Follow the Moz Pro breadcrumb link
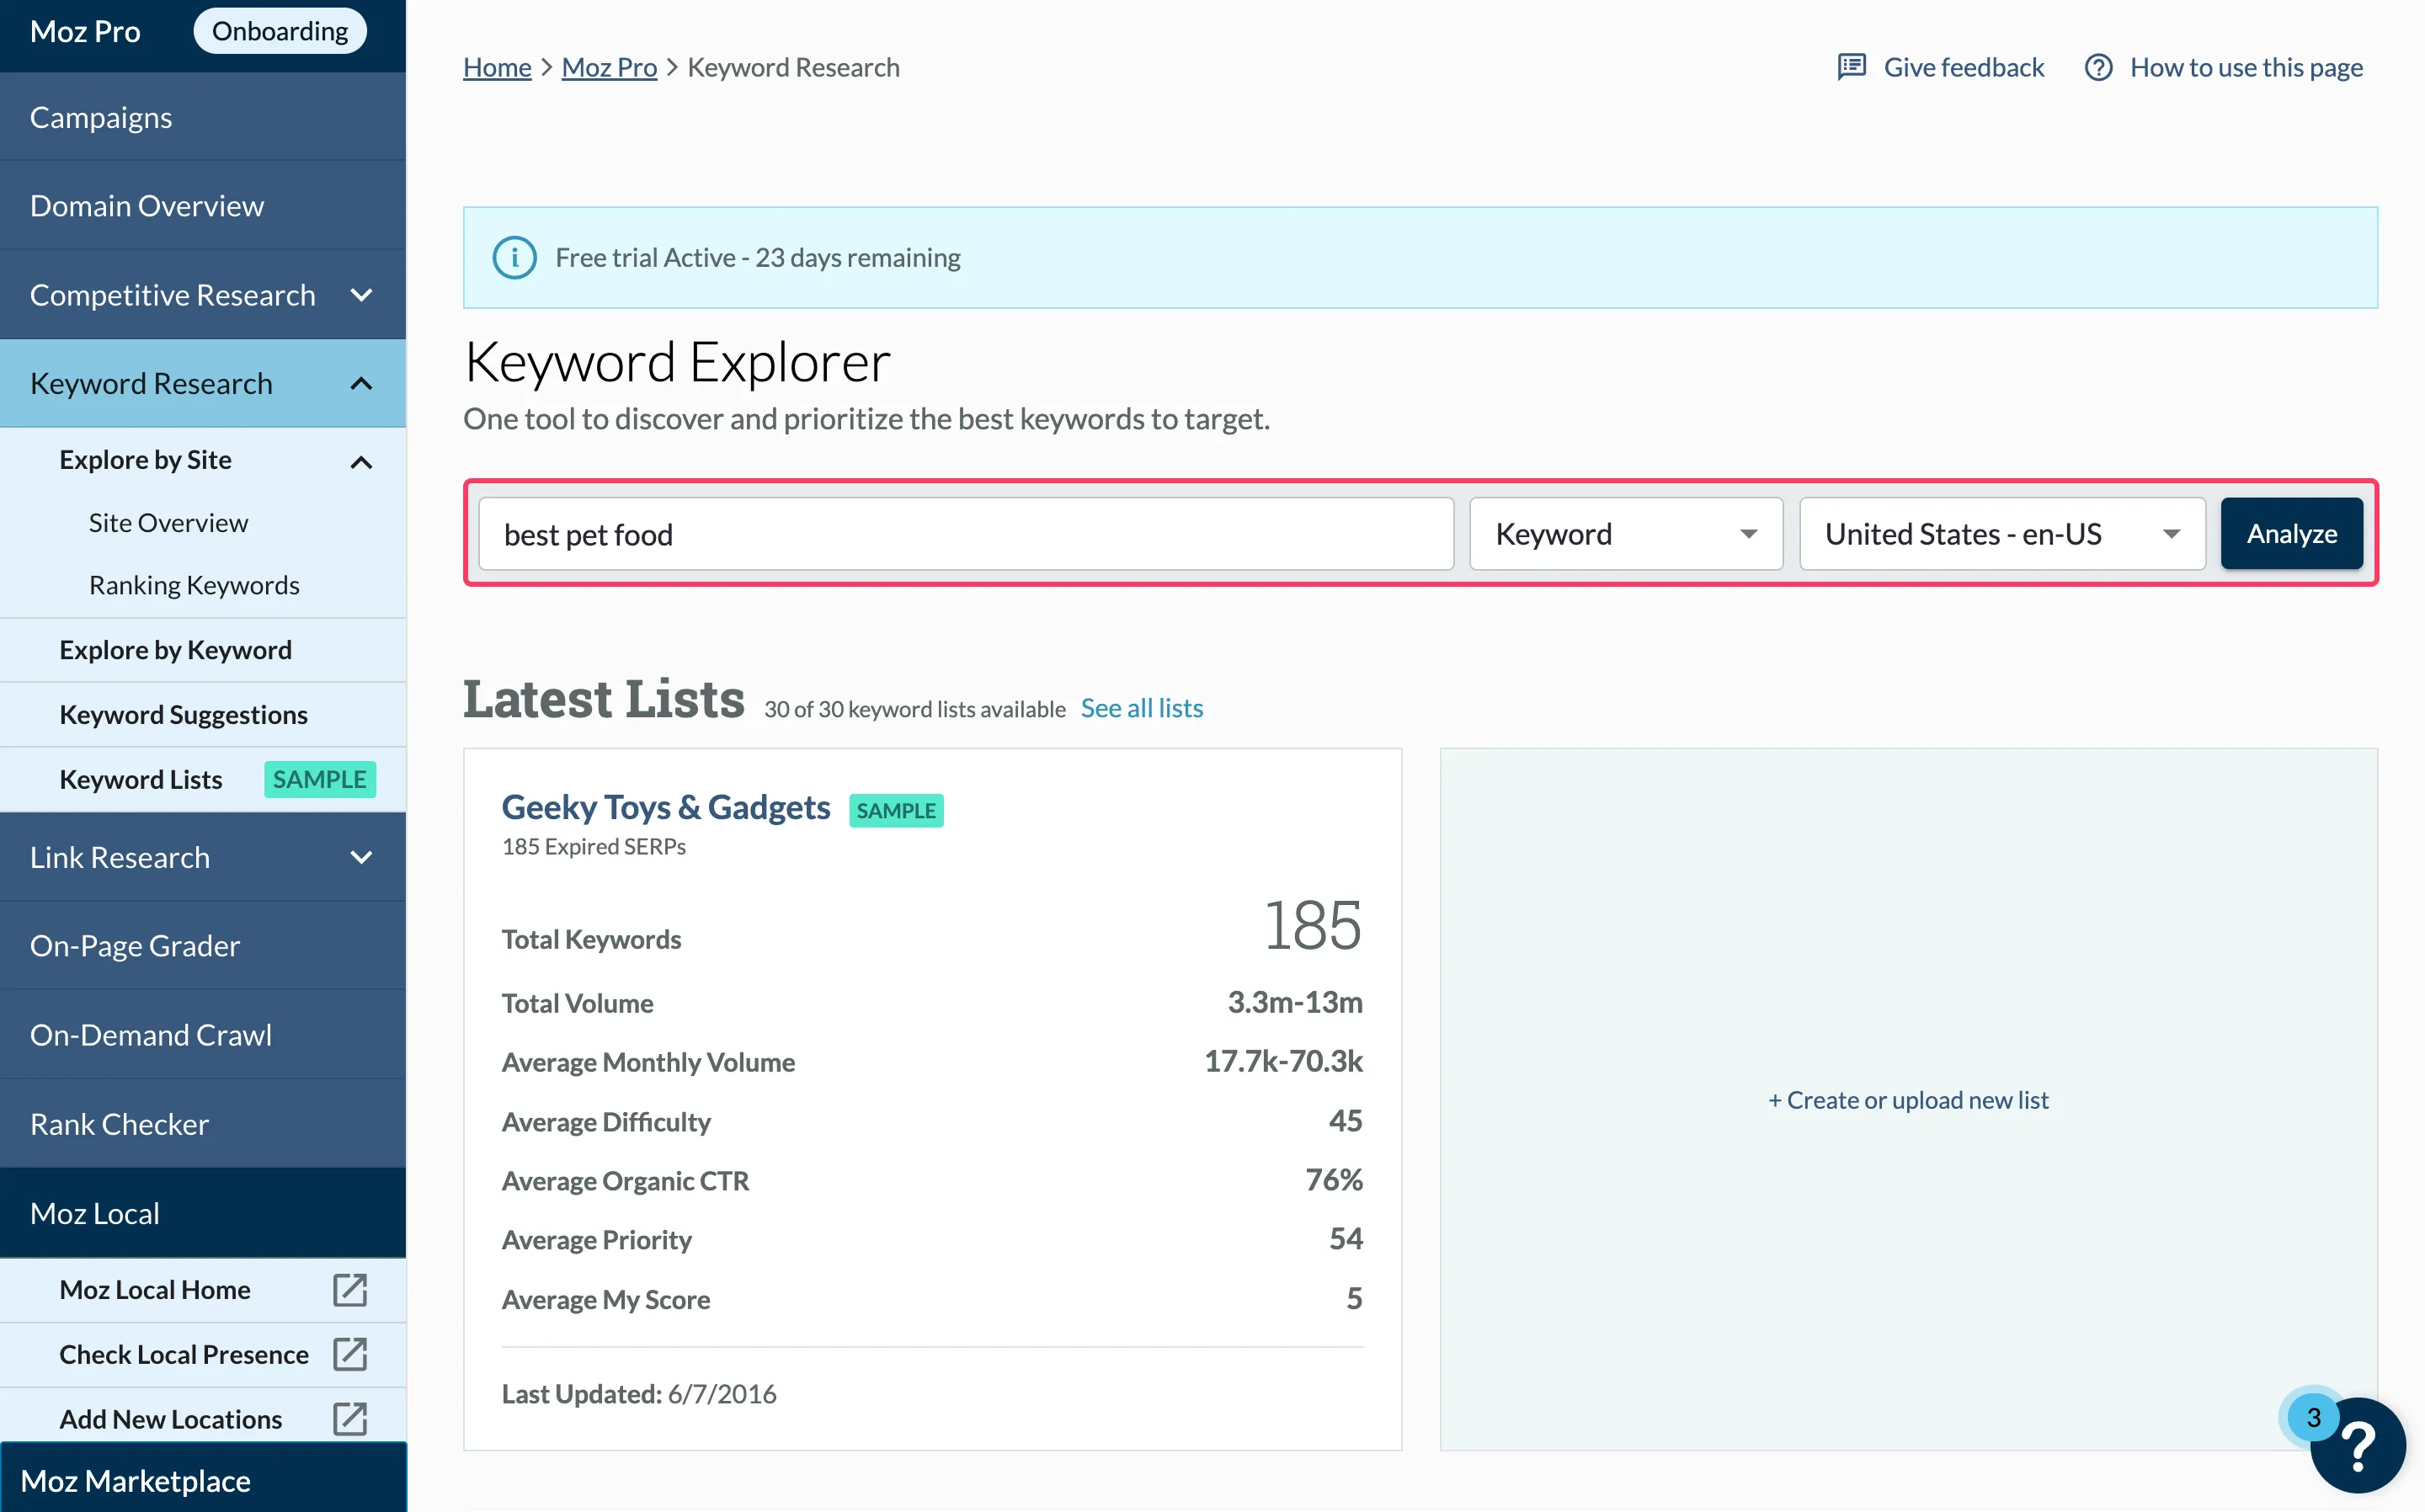The height and width of the screenshot is (1512, 2425). pos(609,67)
